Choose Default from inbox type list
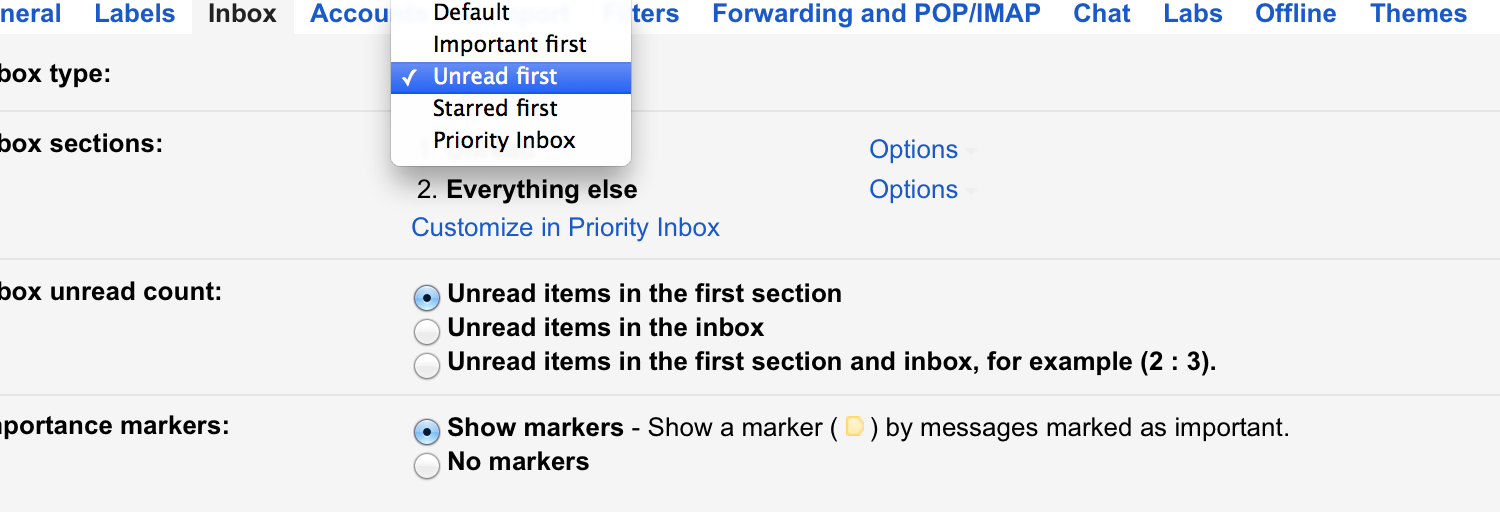The image size is (1500, 512). click(x=472, y=13)
